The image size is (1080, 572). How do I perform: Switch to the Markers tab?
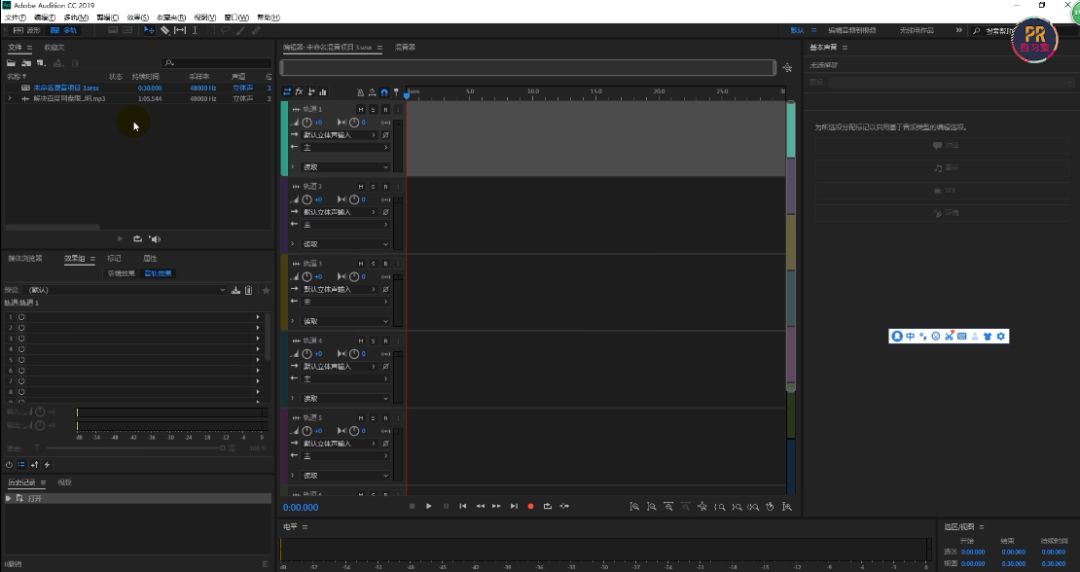[114, 258]
